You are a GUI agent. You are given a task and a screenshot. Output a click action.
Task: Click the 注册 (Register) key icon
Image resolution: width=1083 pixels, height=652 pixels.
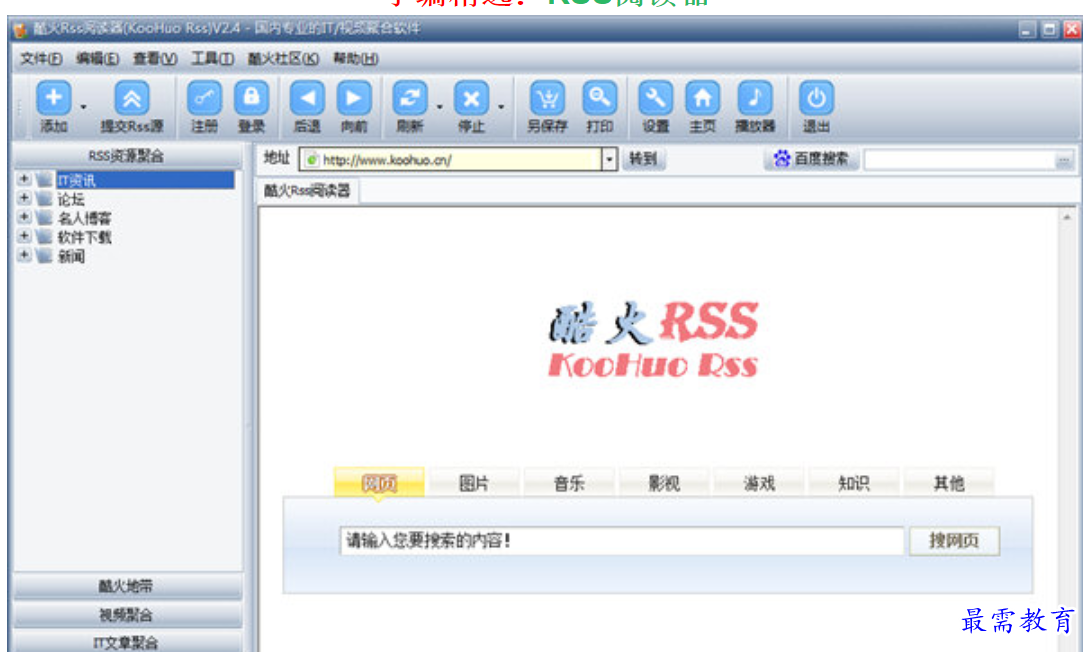[204, 98]
